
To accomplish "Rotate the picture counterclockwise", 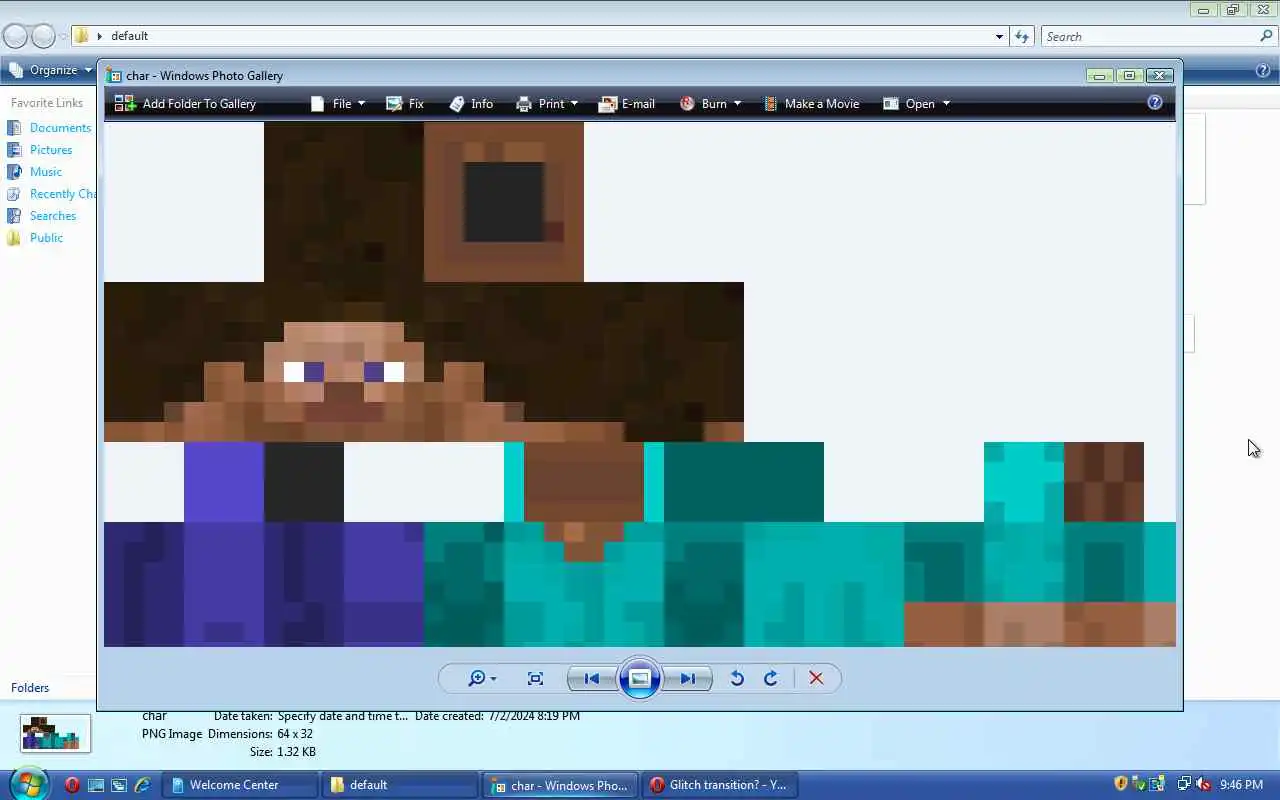I will 737,678.
